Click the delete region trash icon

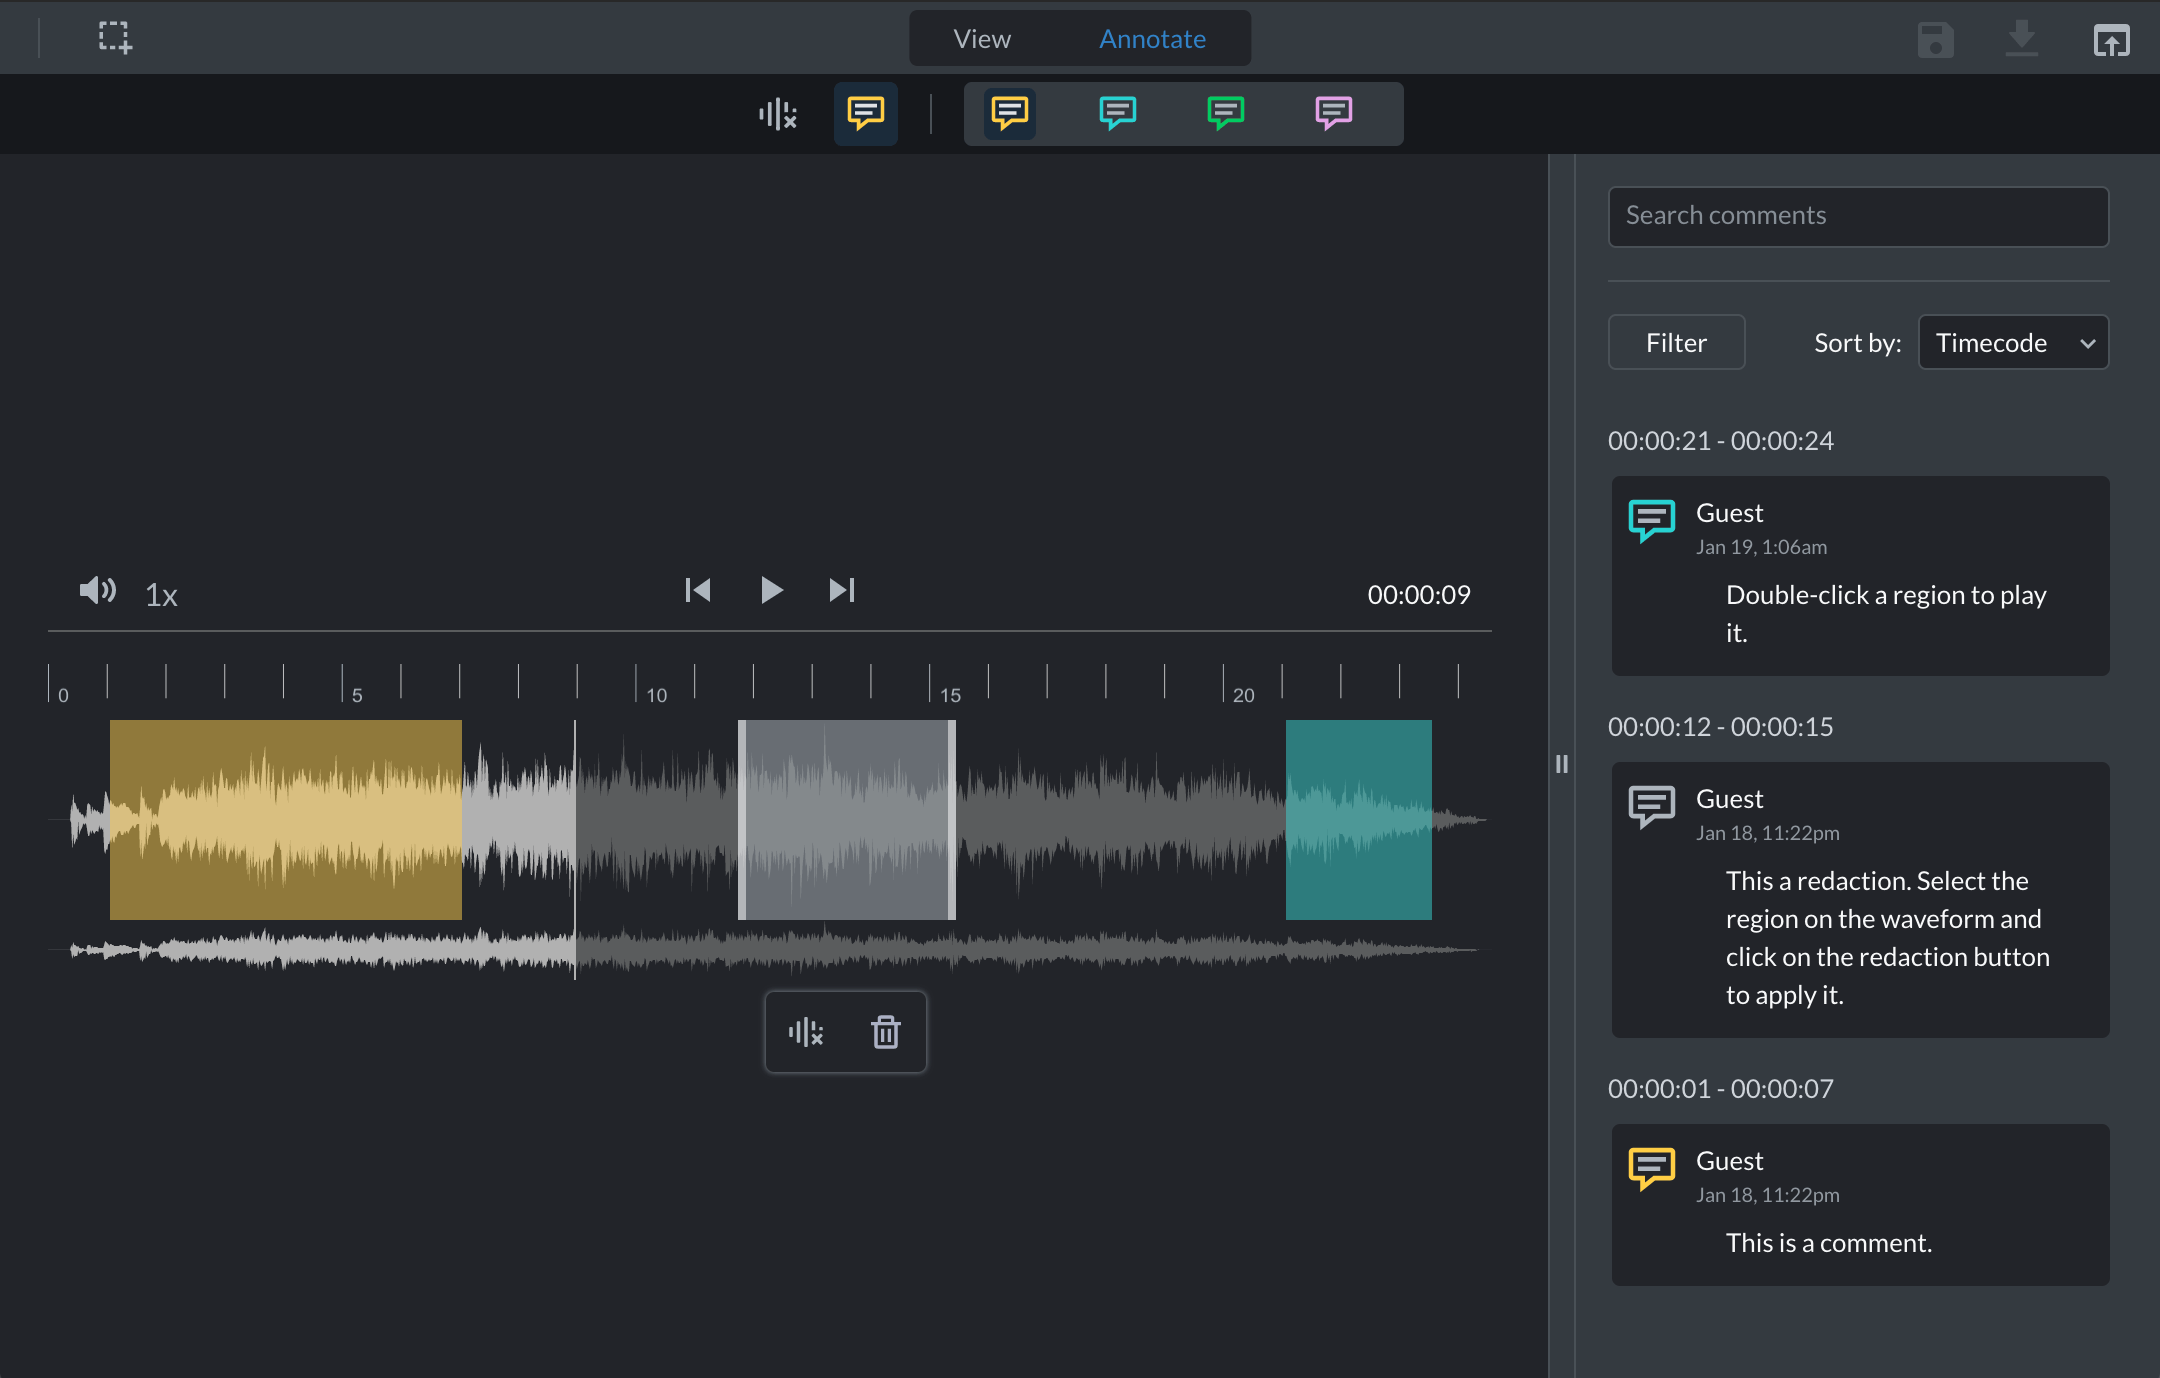coord(885,1032)
